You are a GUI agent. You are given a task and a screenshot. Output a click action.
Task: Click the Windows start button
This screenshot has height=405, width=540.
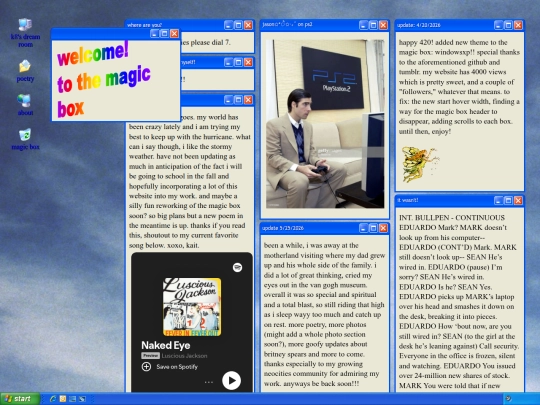pyautogui.click(x=20, y=399)
